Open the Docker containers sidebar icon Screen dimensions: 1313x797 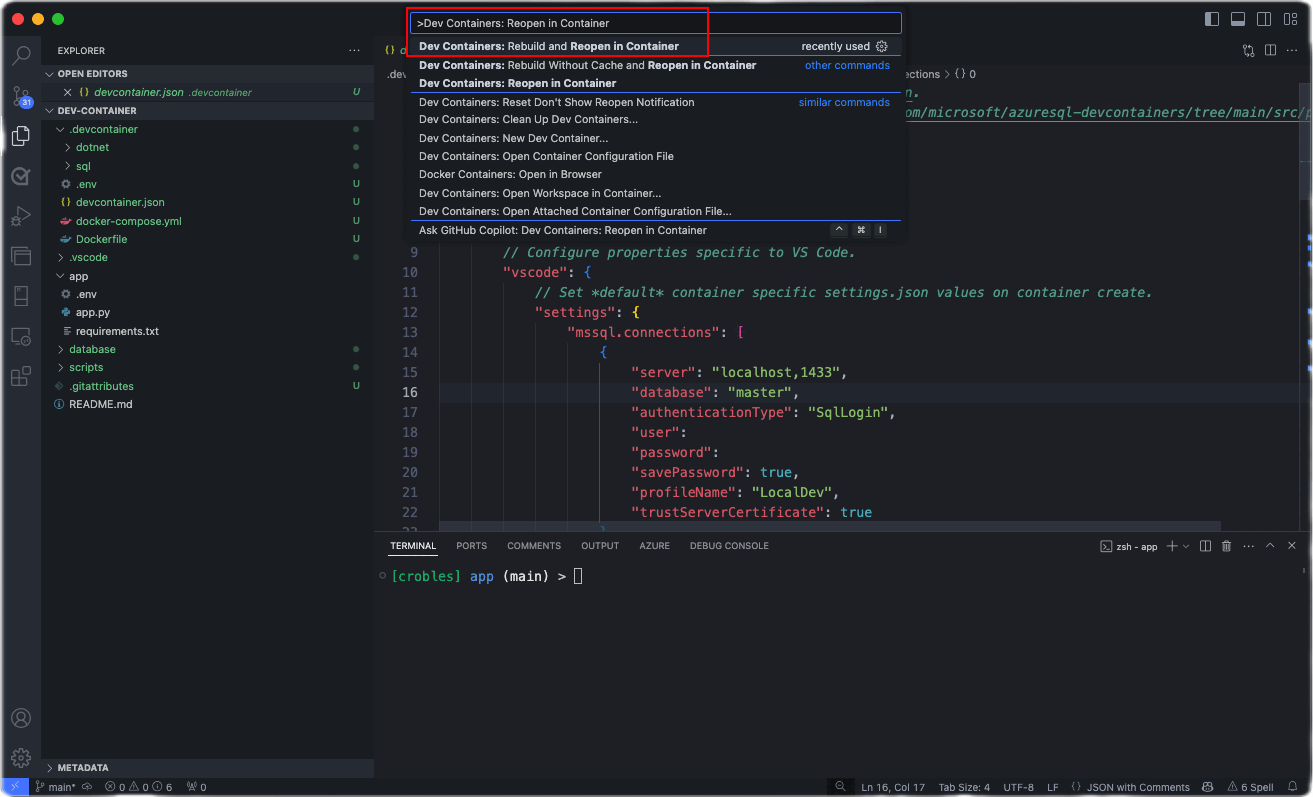click(x=21, y=257)
